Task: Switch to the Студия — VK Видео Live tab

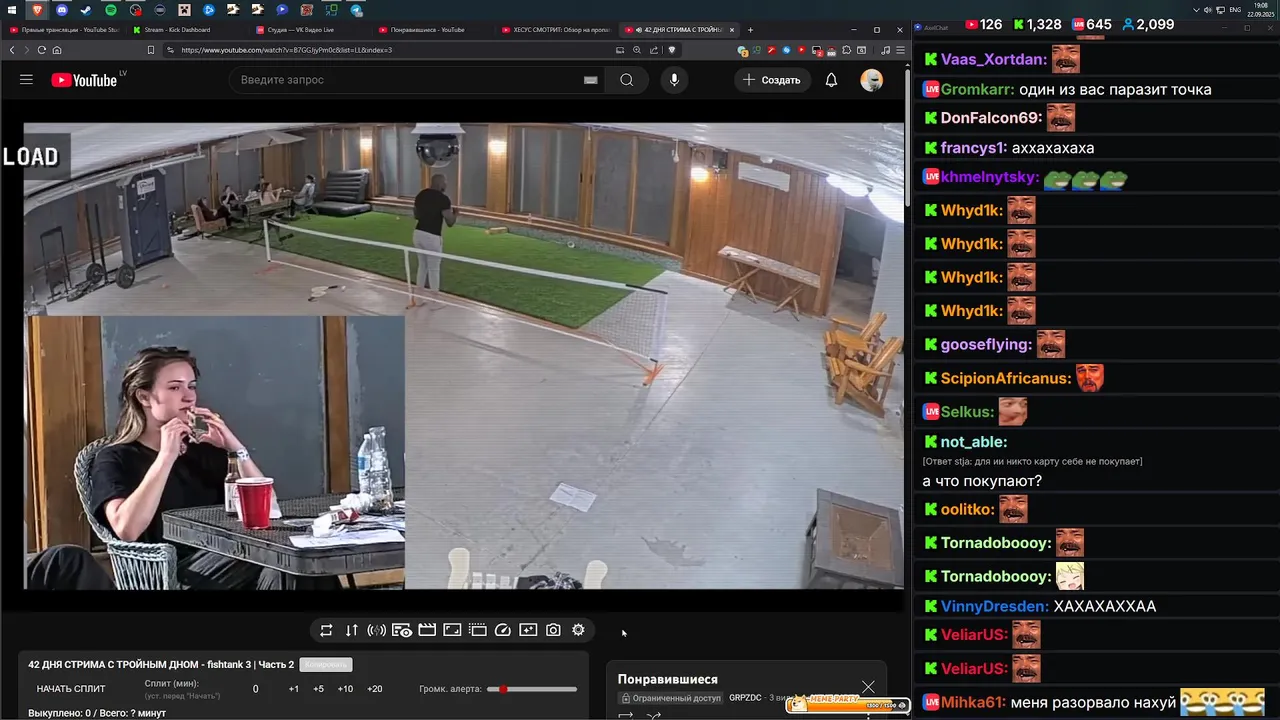Action: click(308, 30)
